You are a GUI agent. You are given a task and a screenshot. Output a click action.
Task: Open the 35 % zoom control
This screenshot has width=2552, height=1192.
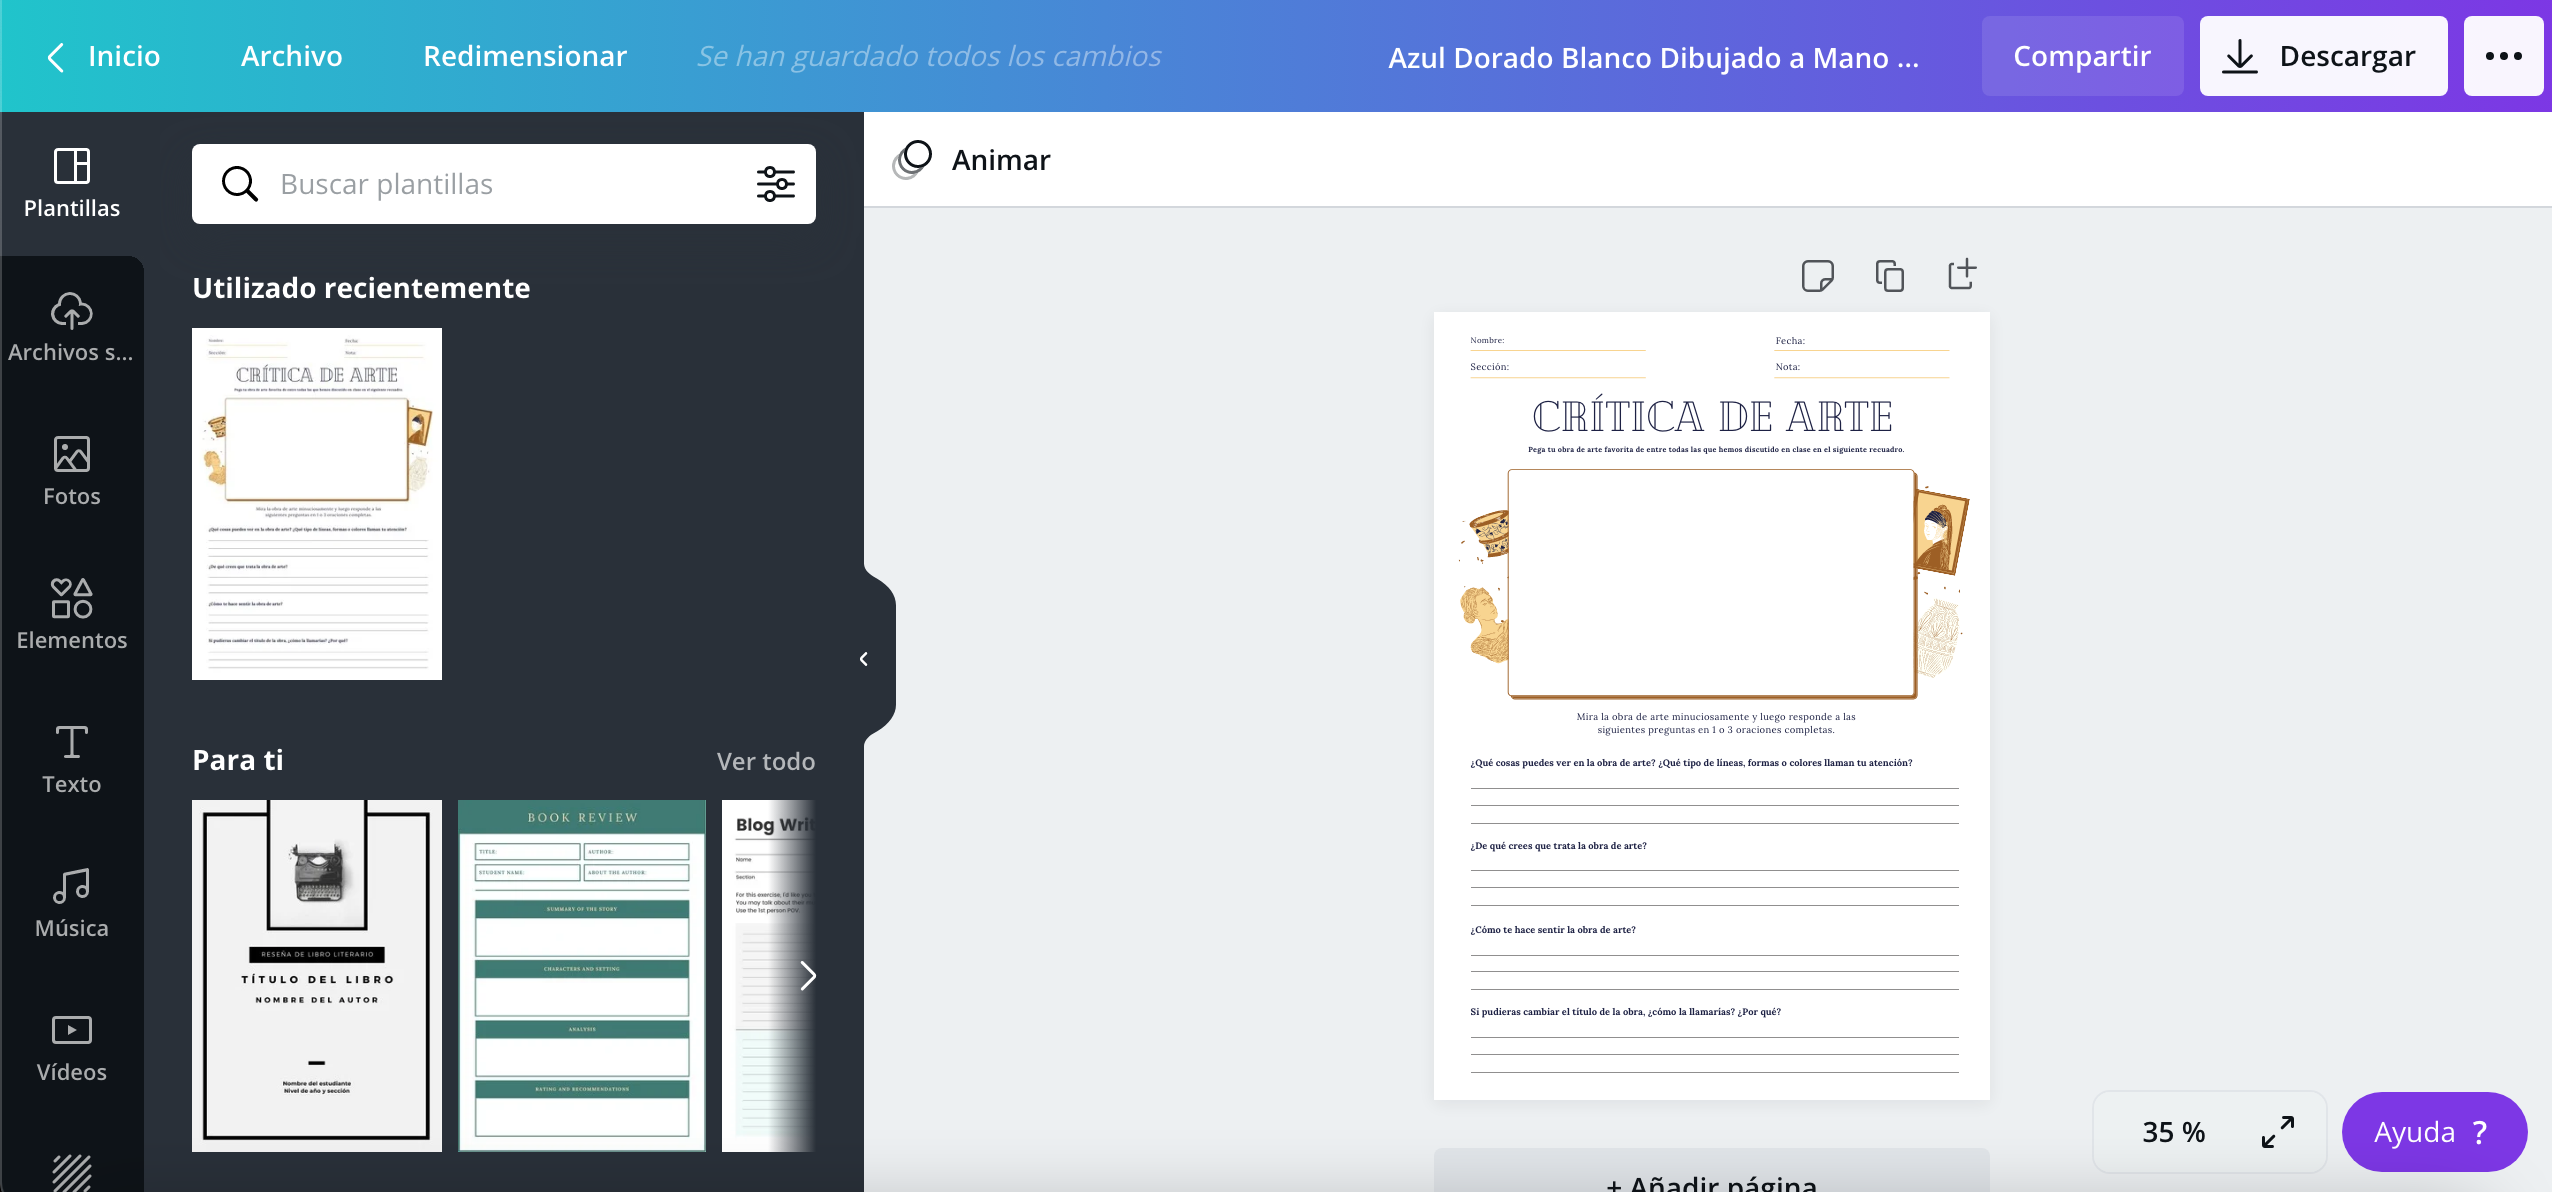(2173, 1132)
